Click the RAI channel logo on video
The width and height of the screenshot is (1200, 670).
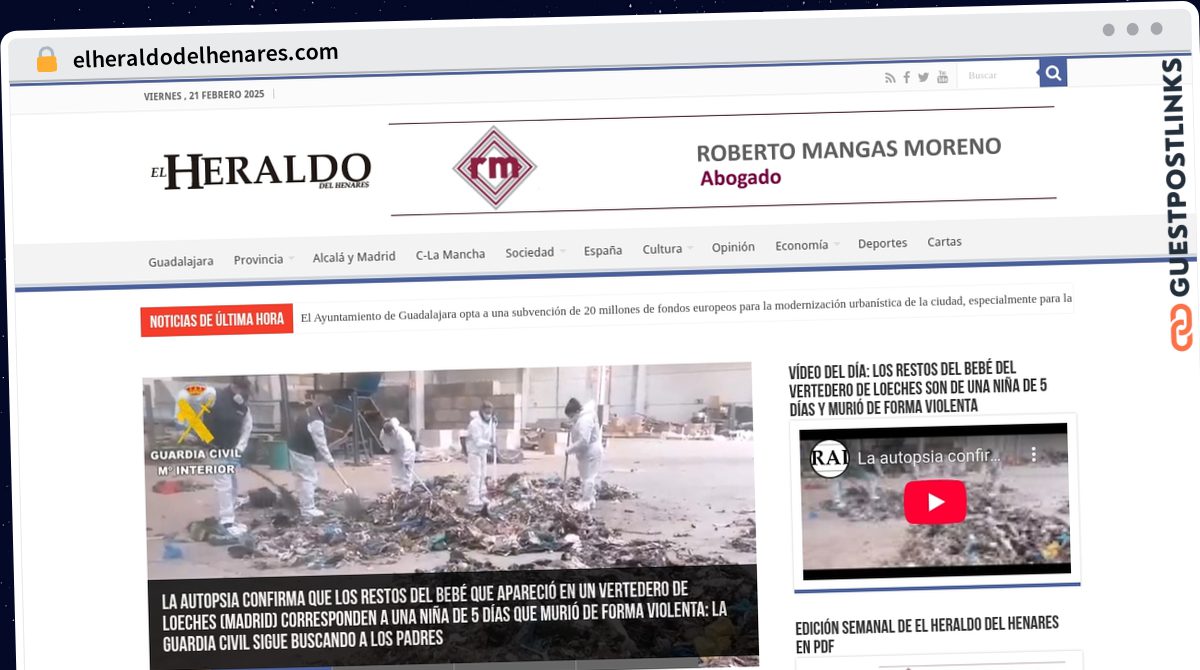point(830,458)
